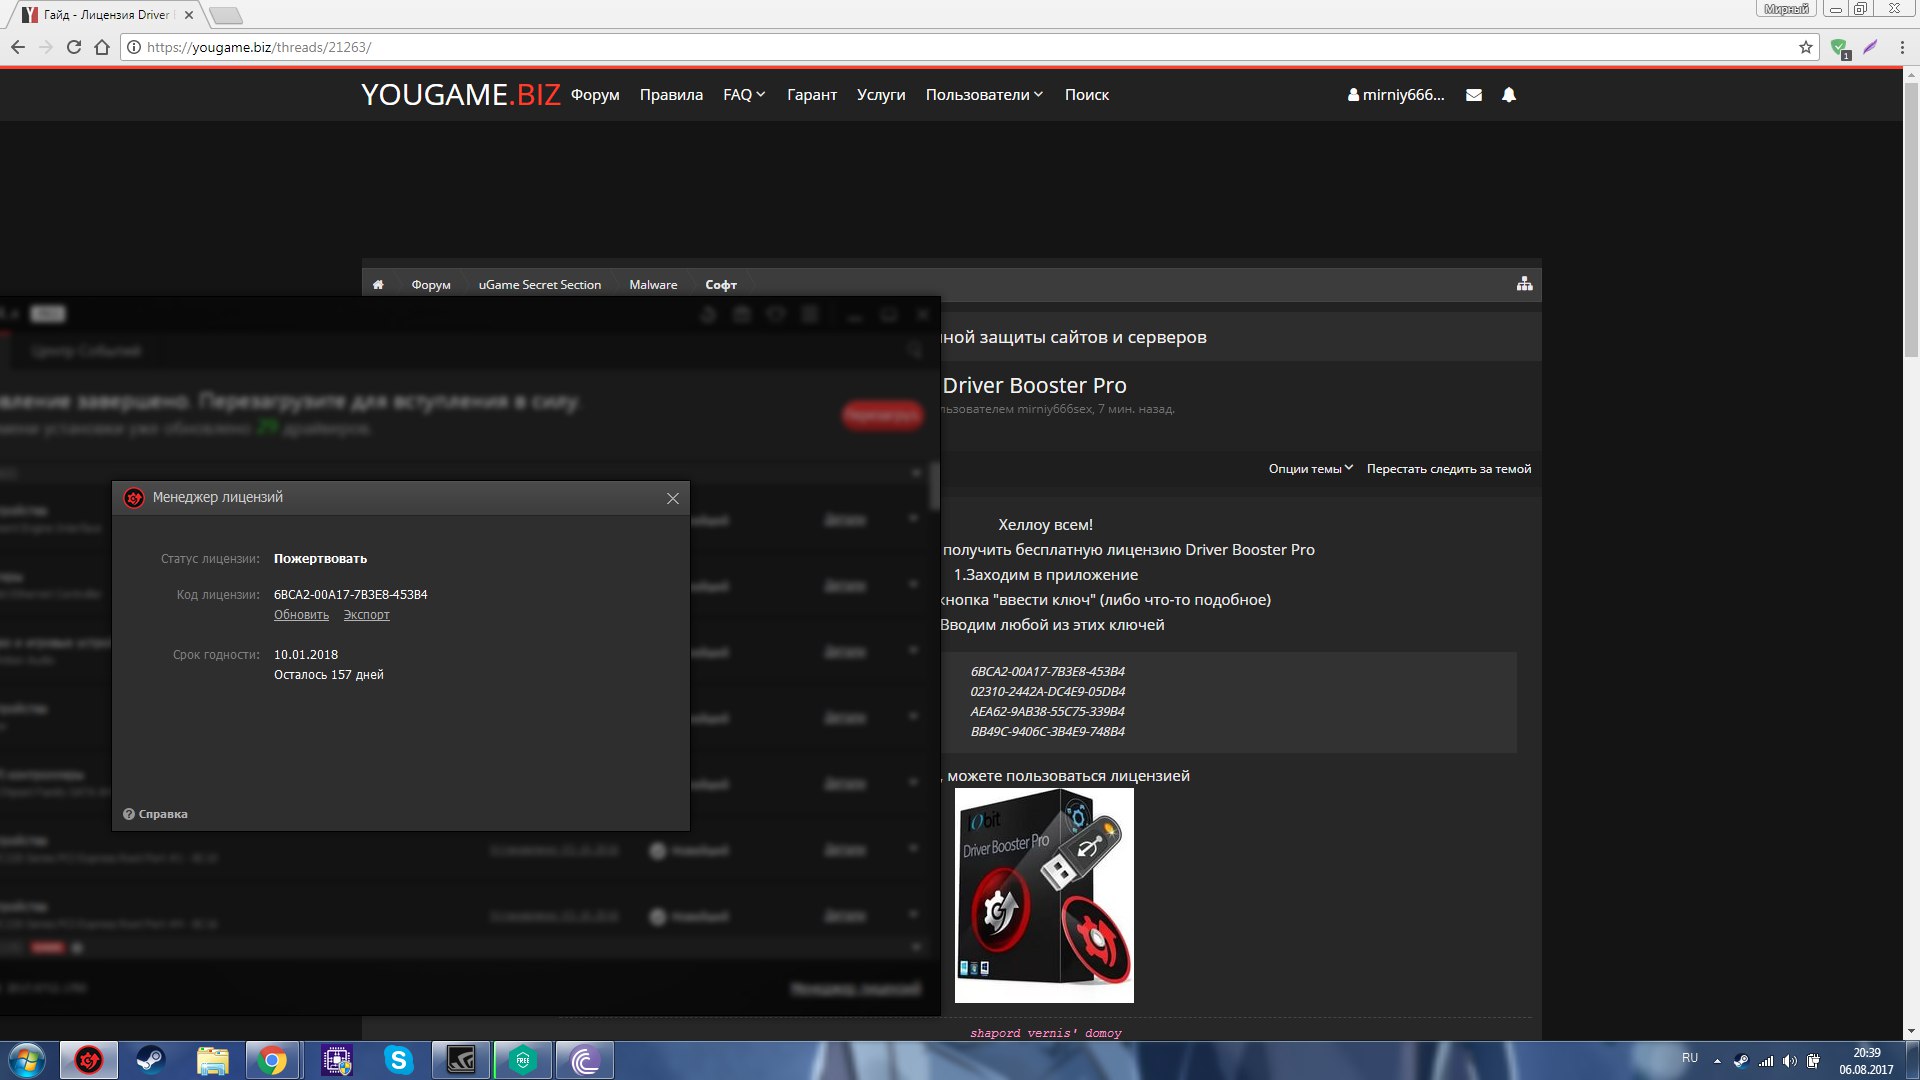This screenshot has height=1080, width=1920.
Task: Click the home breadcrumb icon
Action: coord(378,285)
